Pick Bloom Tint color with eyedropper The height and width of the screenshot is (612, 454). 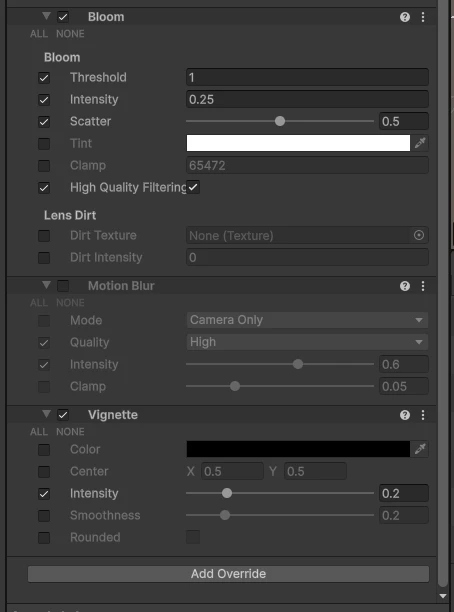pyautogui.click(x=420, y=143)
